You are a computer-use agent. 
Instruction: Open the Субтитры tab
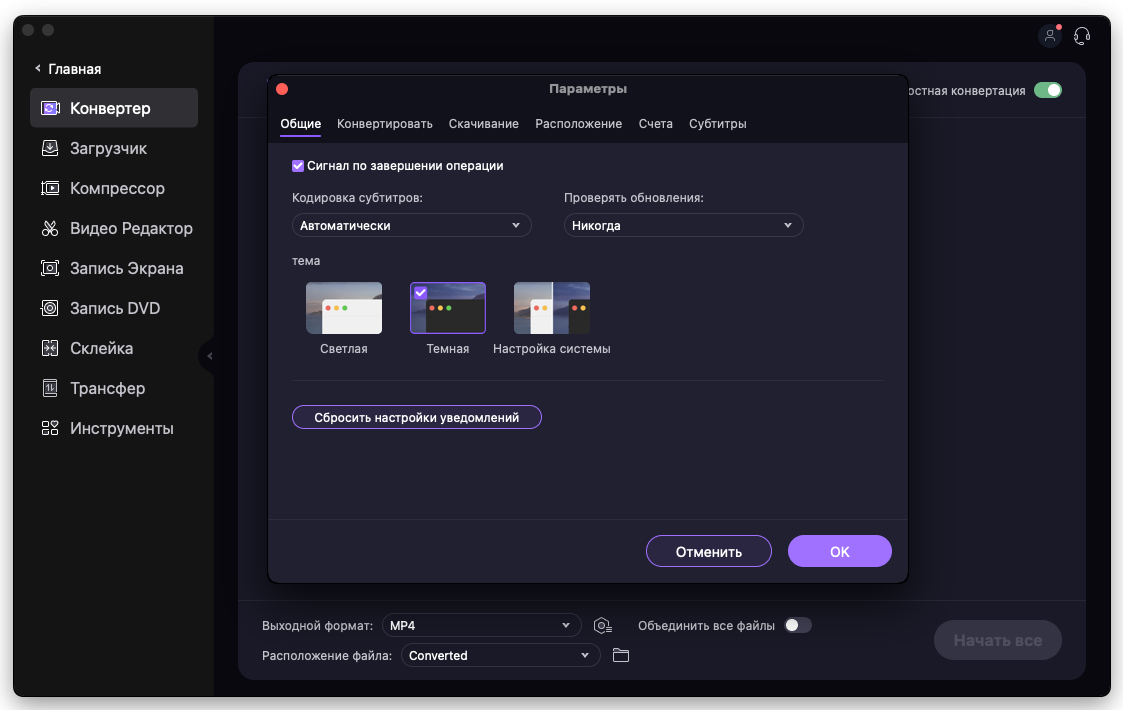click(717, 124)
